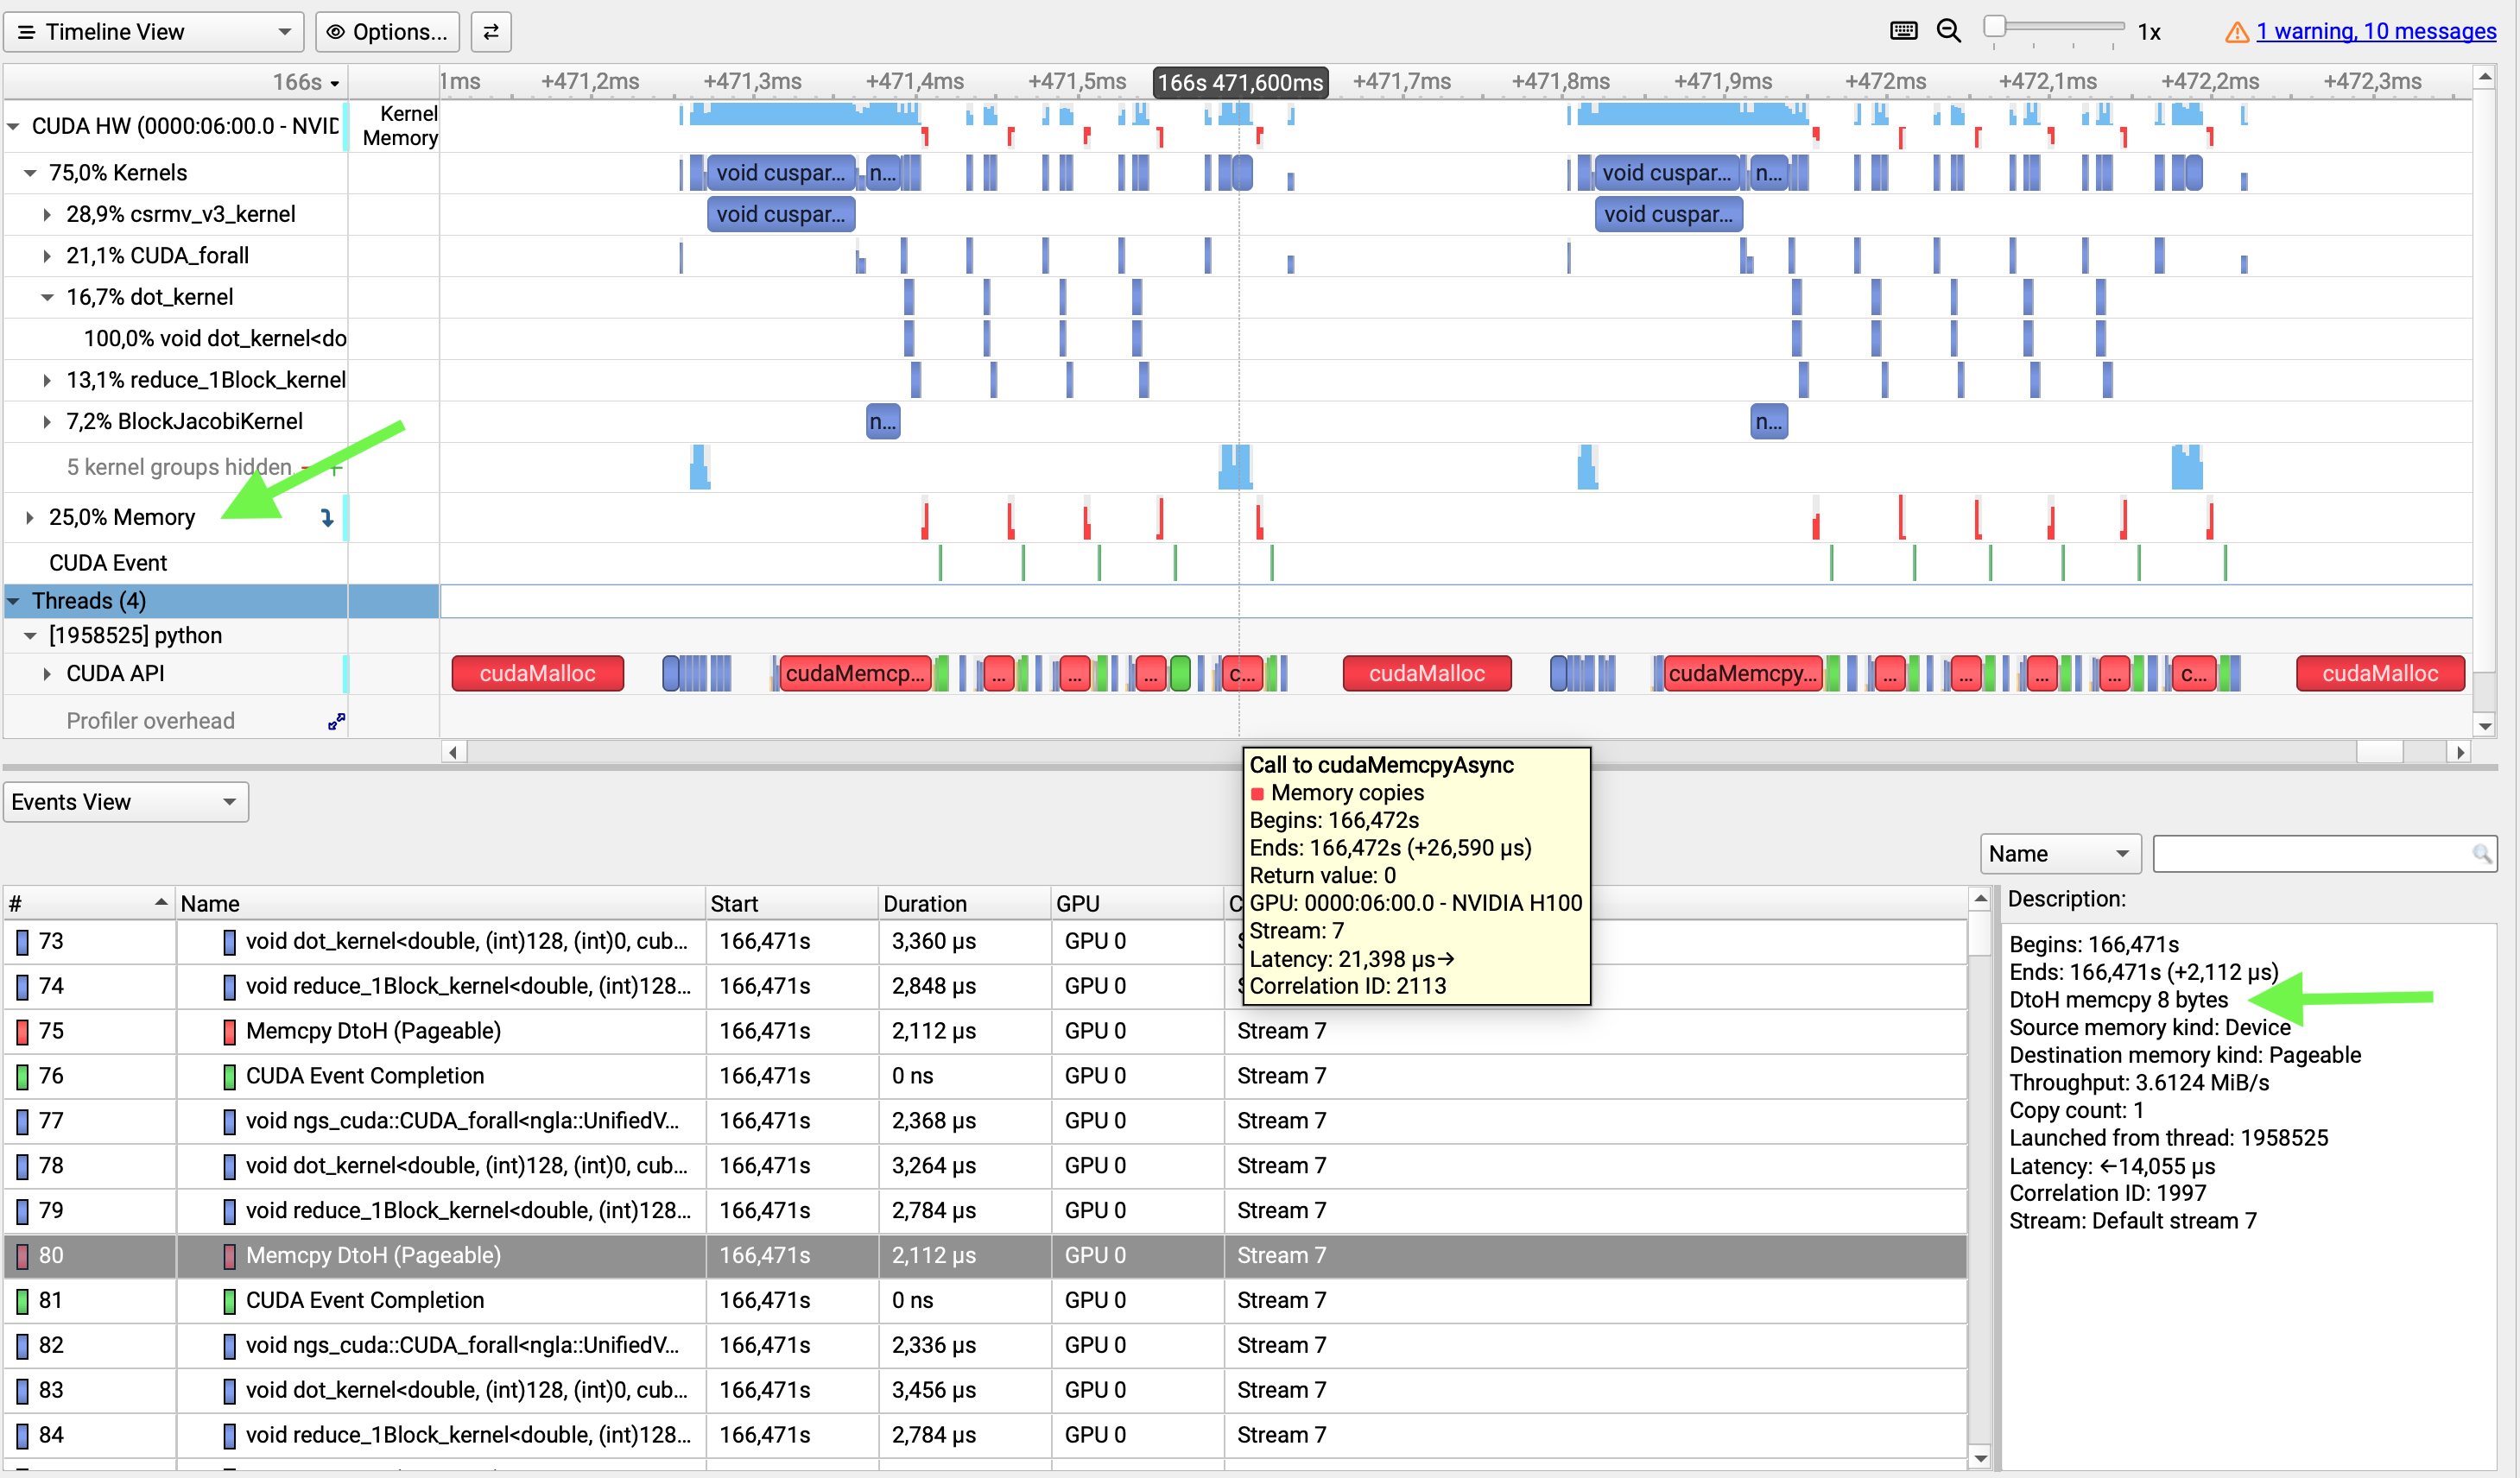Collapse the 75,0% Kernels row

tap(31, 173)
